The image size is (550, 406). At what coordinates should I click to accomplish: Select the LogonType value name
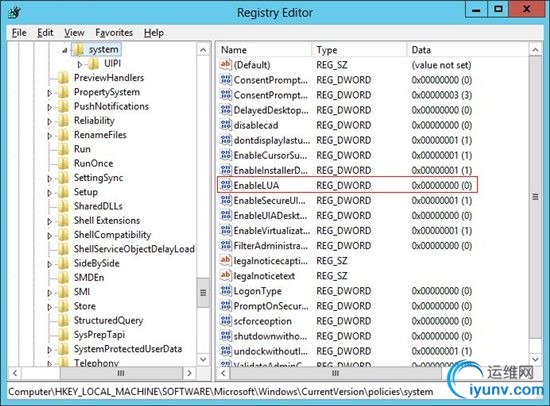coord(258,291)
